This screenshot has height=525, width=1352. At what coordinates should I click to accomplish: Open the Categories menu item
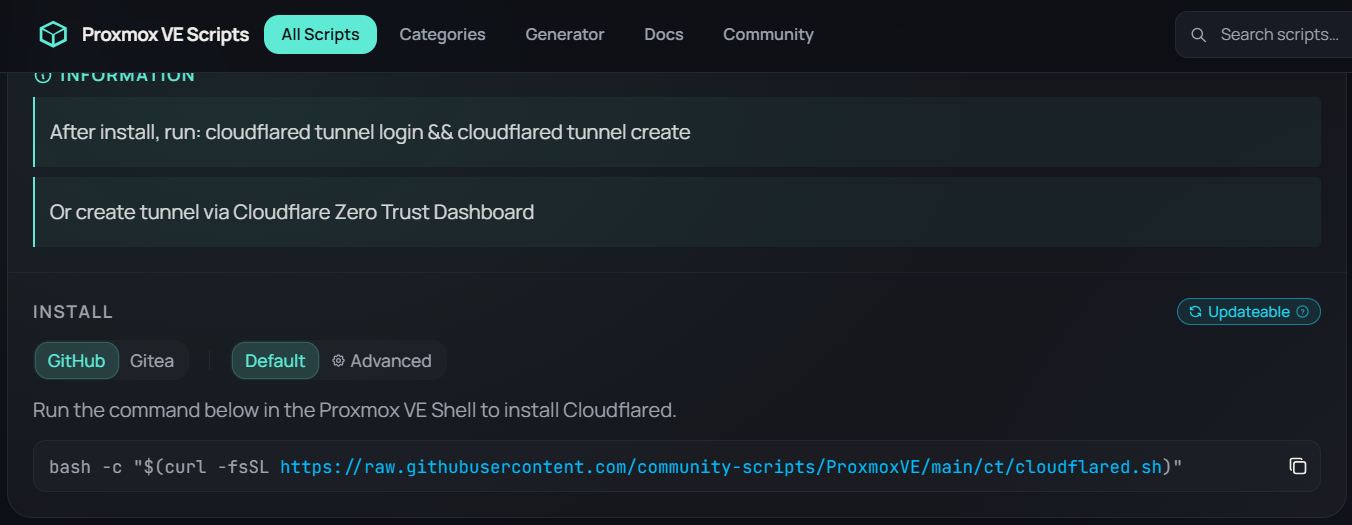[442, 34]
